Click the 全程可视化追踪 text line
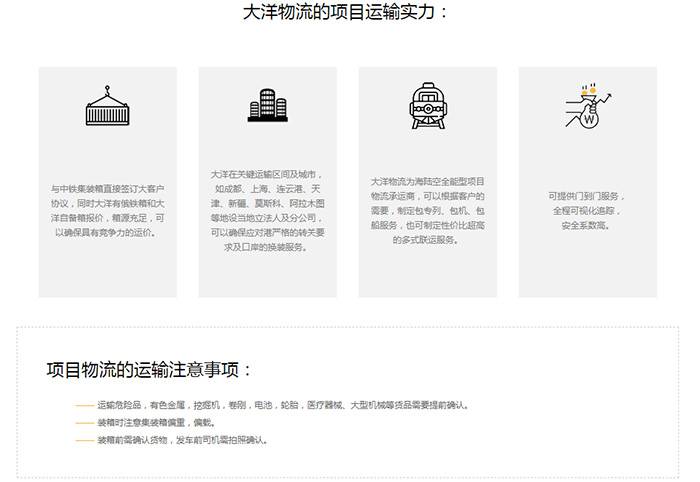Image resolution: width=700 pixels, height=482 pixels. click(586, 211)
